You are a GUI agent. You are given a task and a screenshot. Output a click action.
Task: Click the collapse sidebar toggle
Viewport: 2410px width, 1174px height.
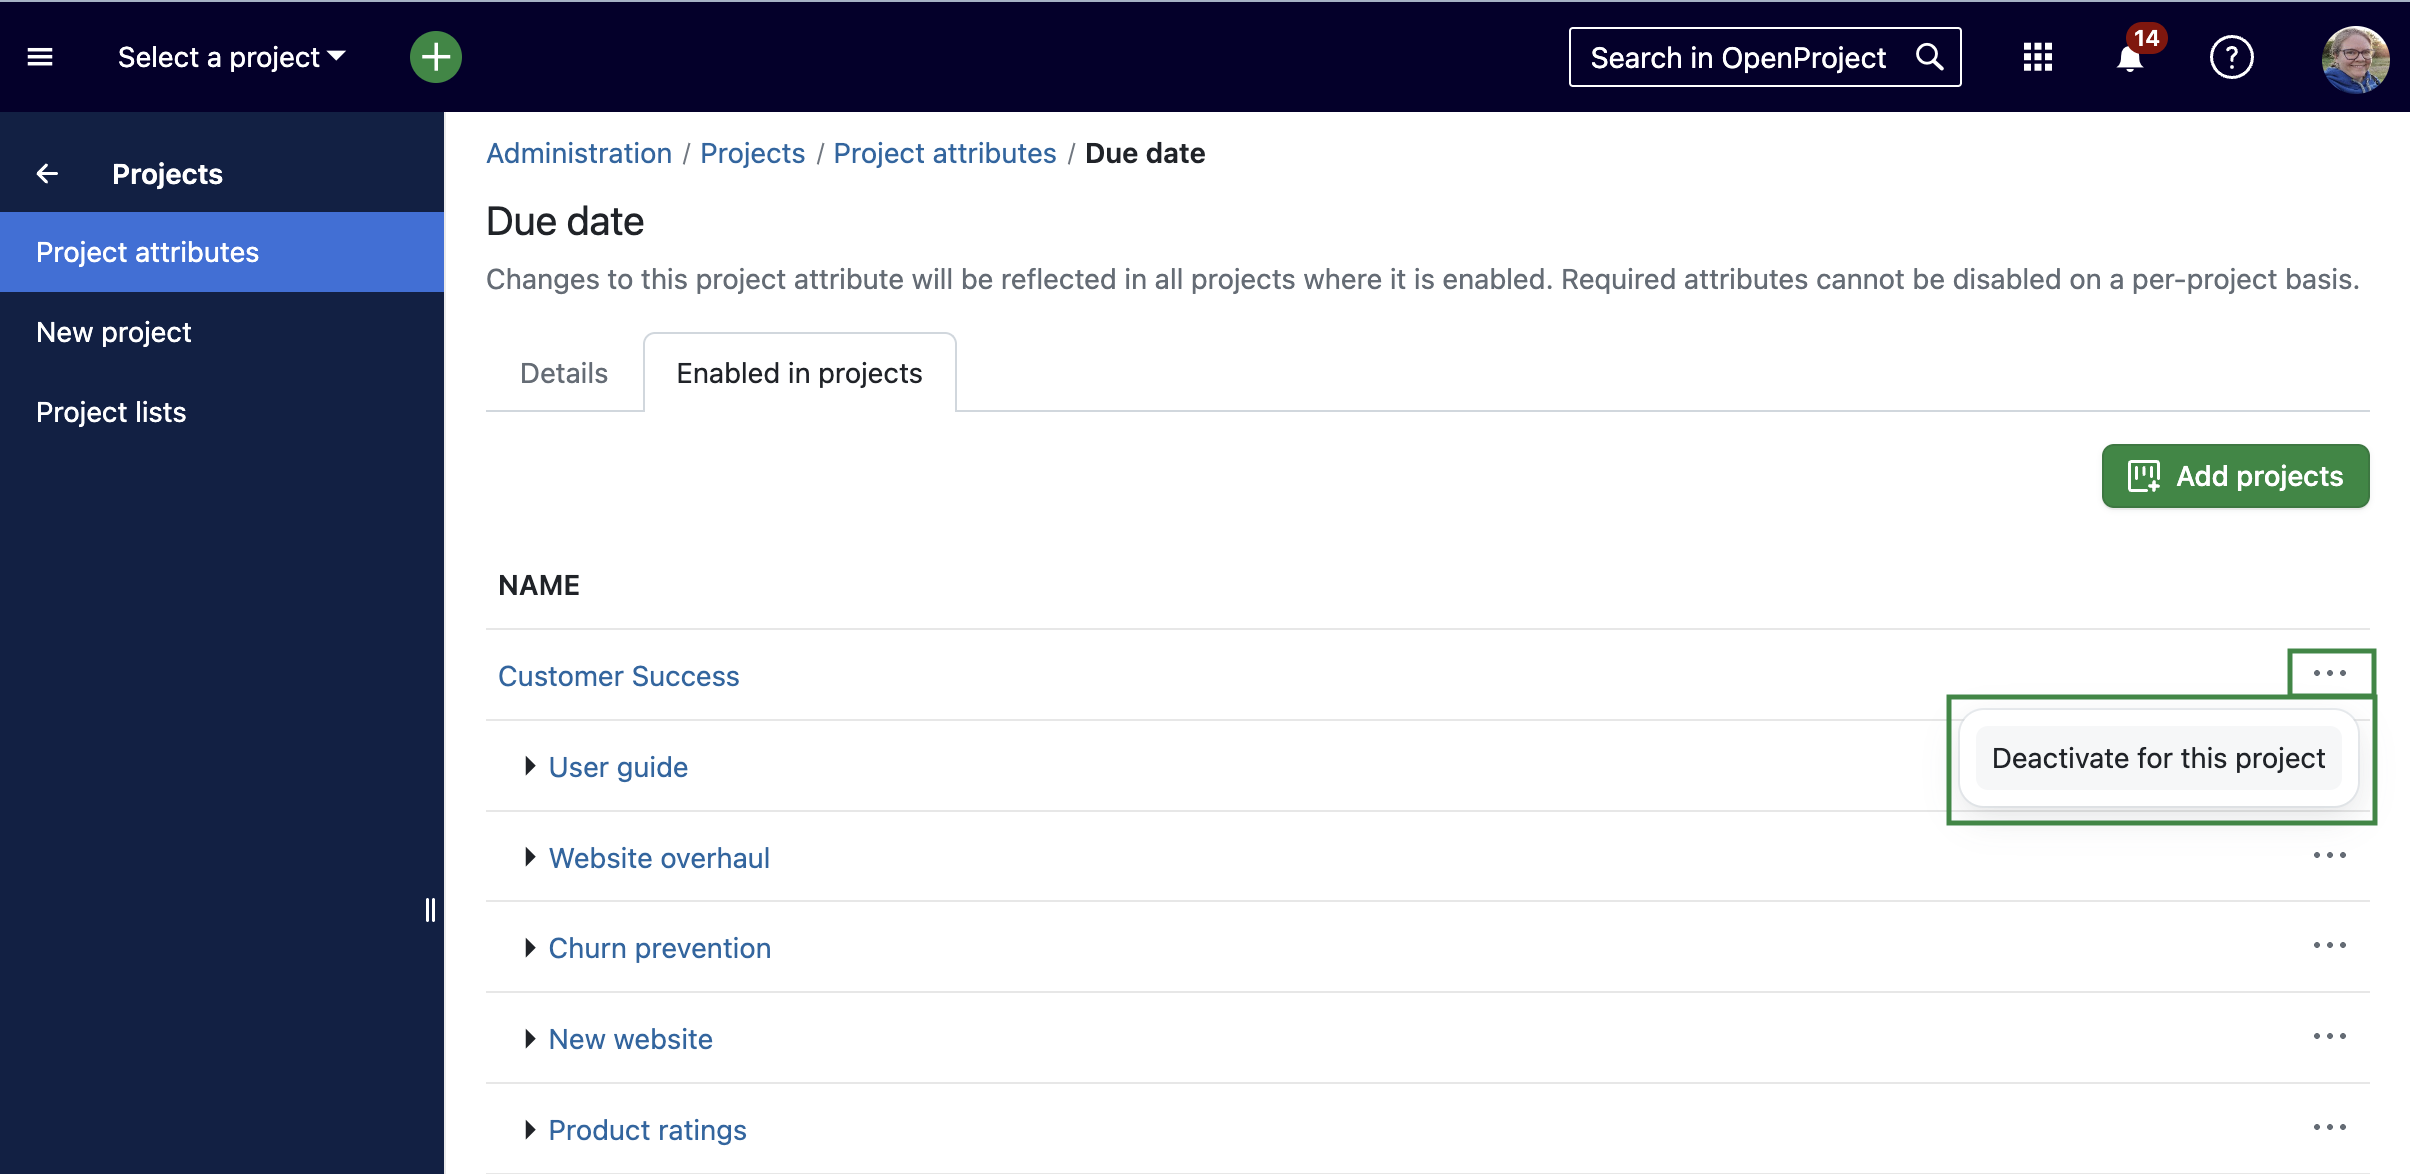tap(429, 910)
